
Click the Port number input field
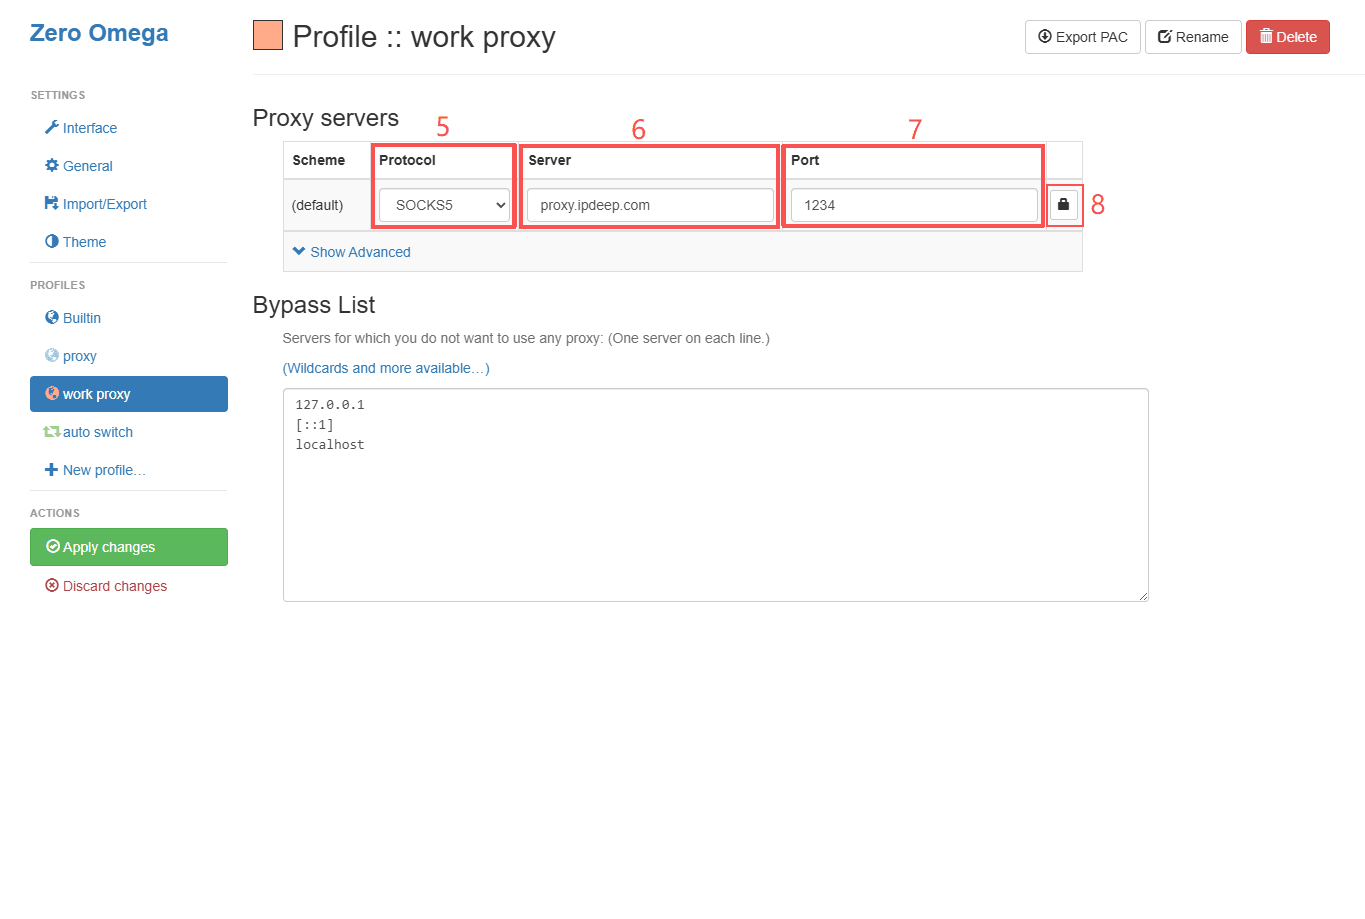coord(913,205)
